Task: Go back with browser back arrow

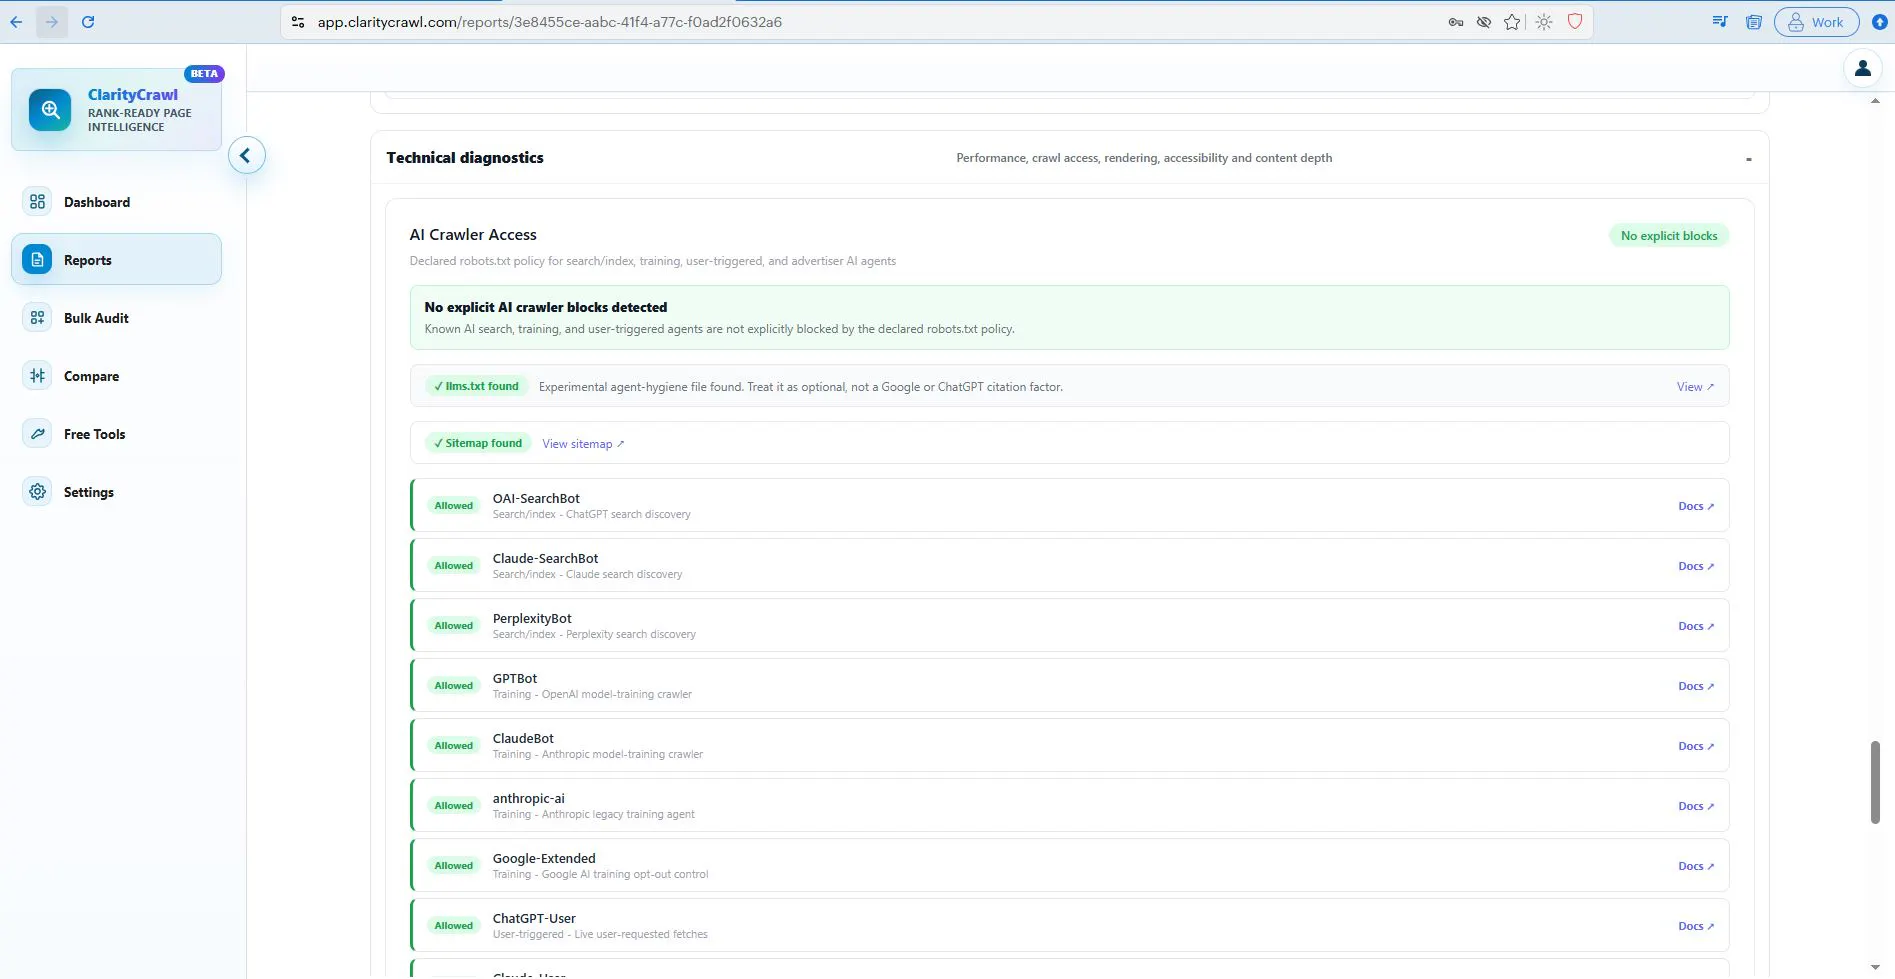Action: (x=16, y=22)
